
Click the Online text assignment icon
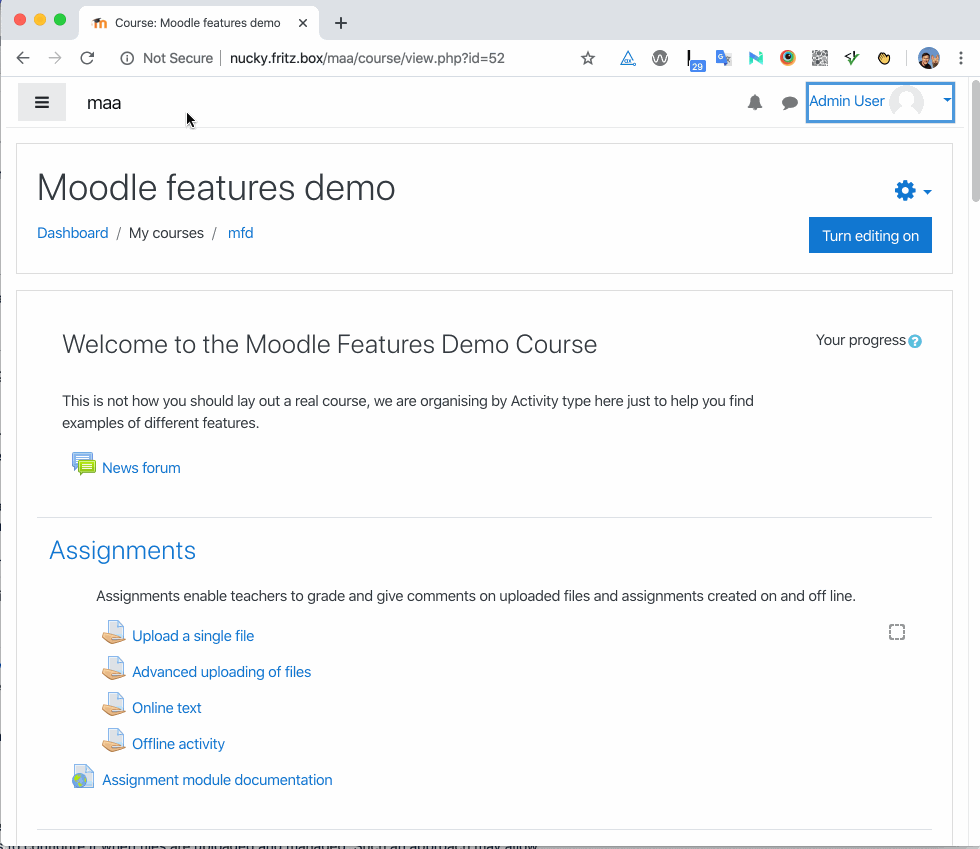click(114, 705)
